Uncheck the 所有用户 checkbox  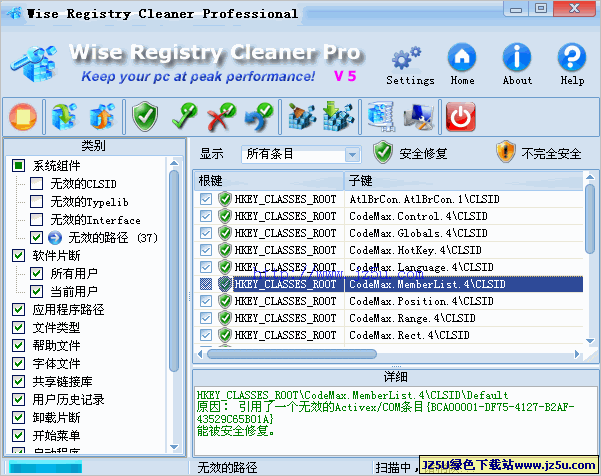[x=36, y=274]
